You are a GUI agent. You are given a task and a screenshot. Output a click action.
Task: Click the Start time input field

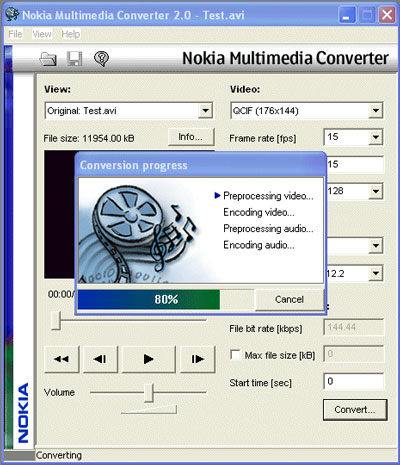click(x=354, y=381)
